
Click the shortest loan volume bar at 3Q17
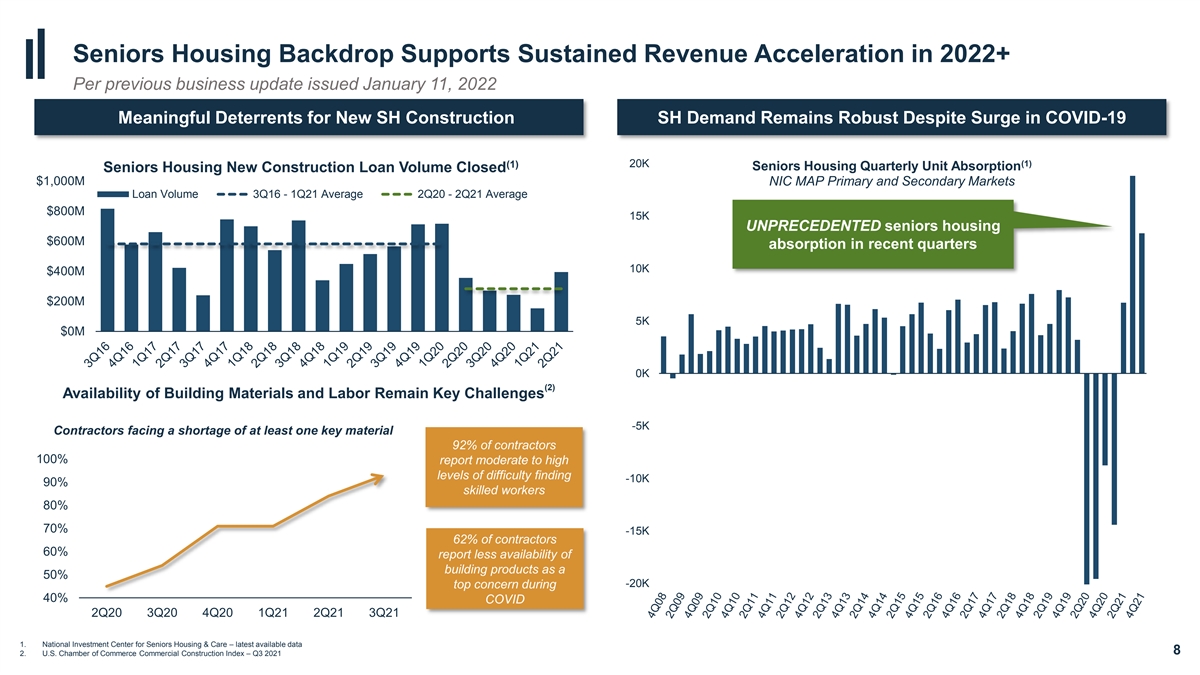[x=203, y=312]
